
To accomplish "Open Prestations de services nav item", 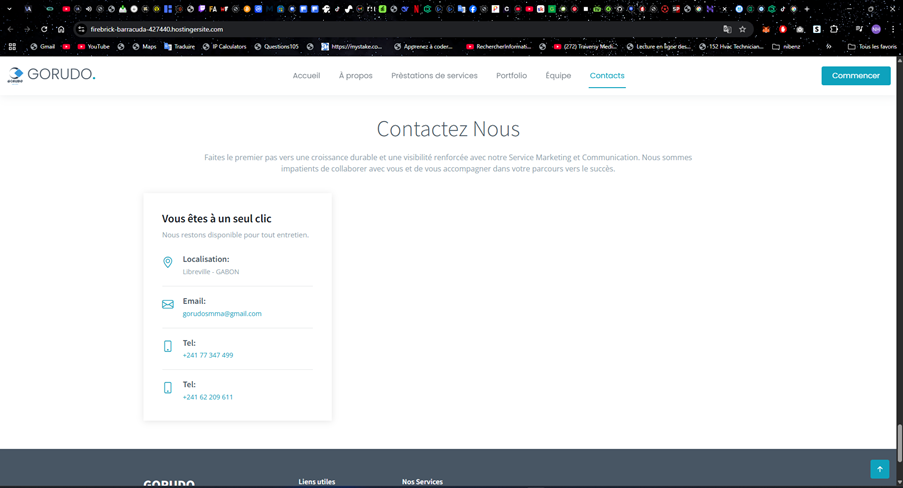I will tap(434, 75).
